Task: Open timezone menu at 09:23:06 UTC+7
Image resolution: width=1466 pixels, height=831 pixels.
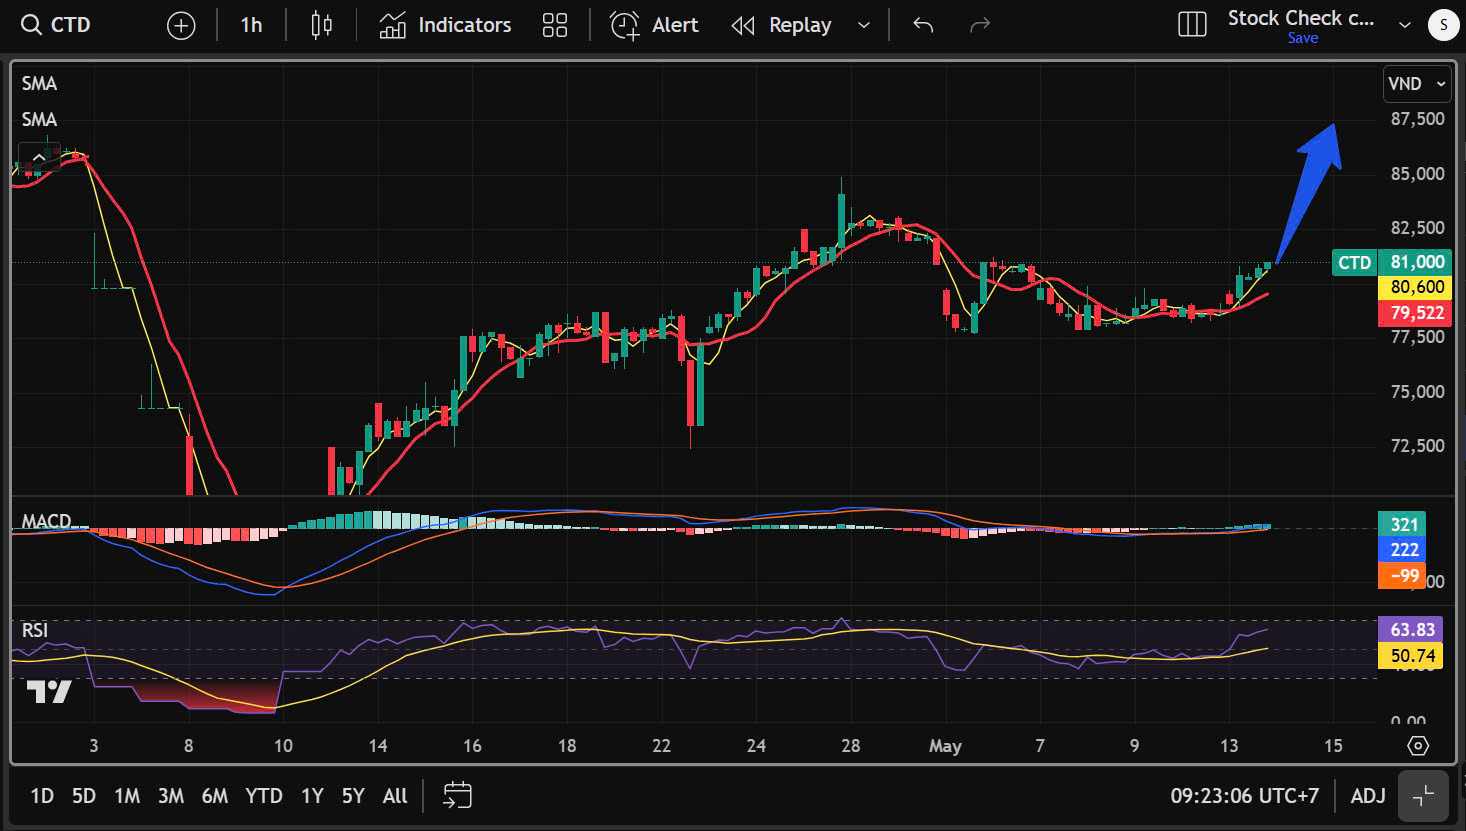Action: coord(1245,796)
